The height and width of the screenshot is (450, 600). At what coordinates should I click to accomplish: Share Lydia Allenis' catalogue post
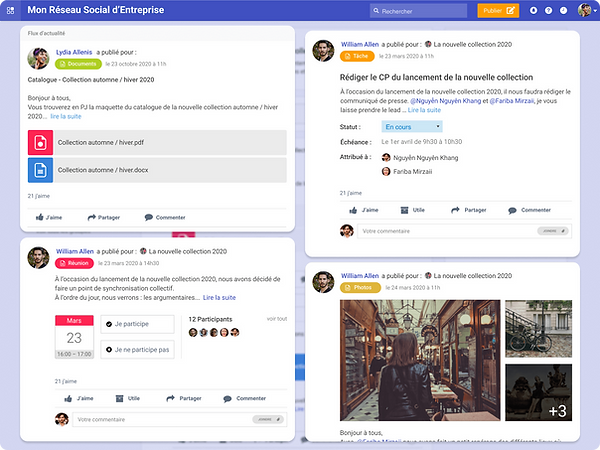coord(104,217)
